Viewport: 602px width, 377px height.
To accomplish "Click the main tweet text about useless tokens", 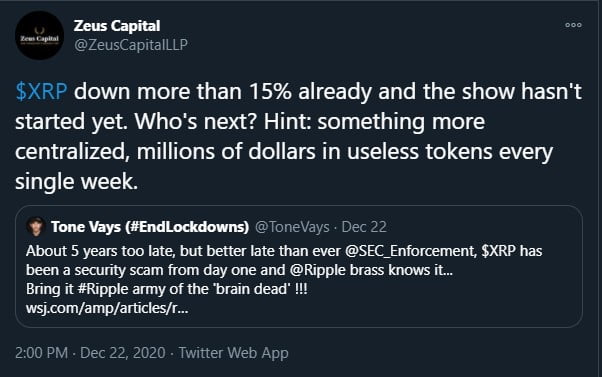I will click(298, 136).
